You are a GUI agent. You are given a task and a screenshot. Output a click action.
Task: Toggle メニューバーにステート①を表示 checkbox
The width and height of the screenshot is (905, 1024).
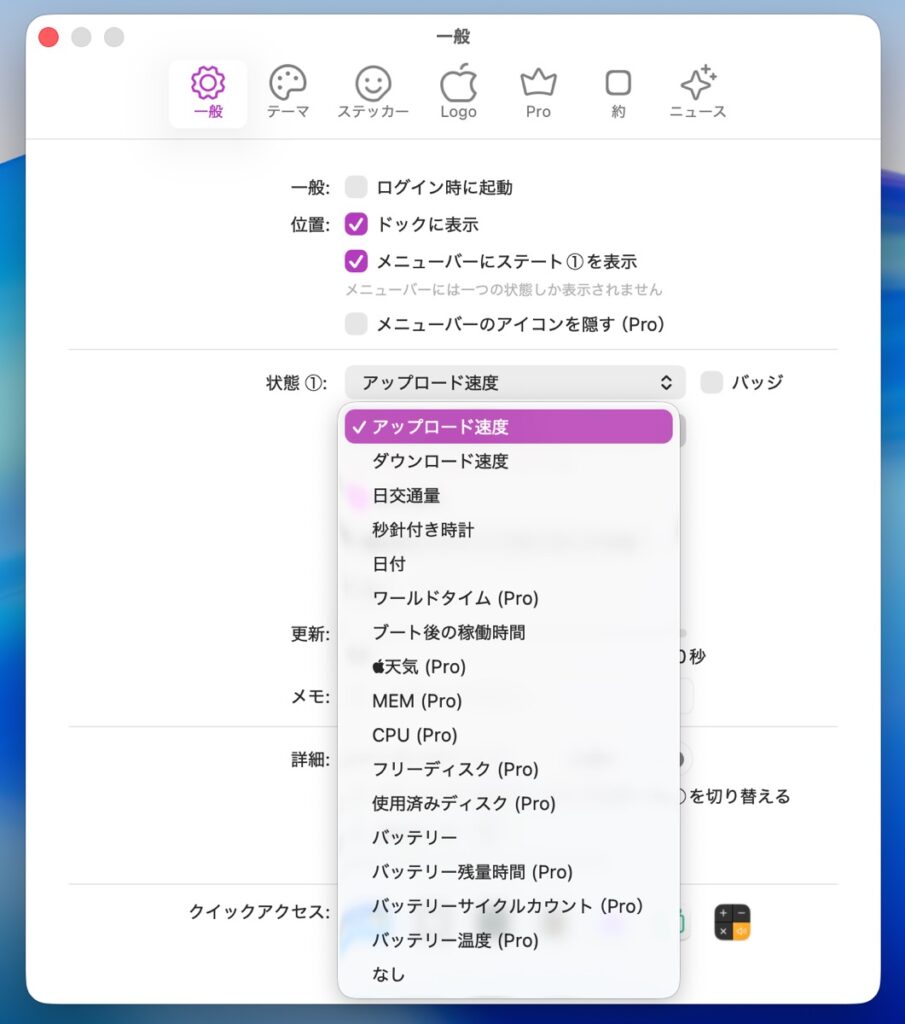point(356,261)
